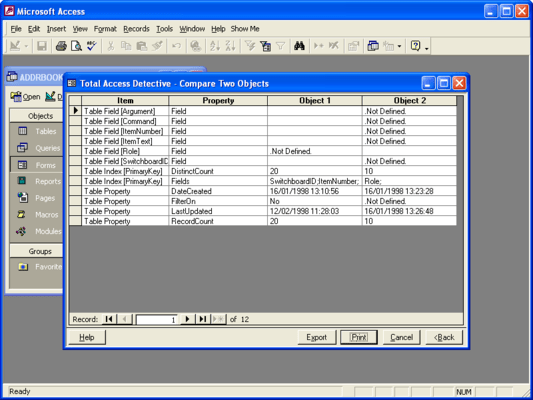Jump to the last record navigation button
This screenshot has height=400, width=533.
(x=203, y=319)
